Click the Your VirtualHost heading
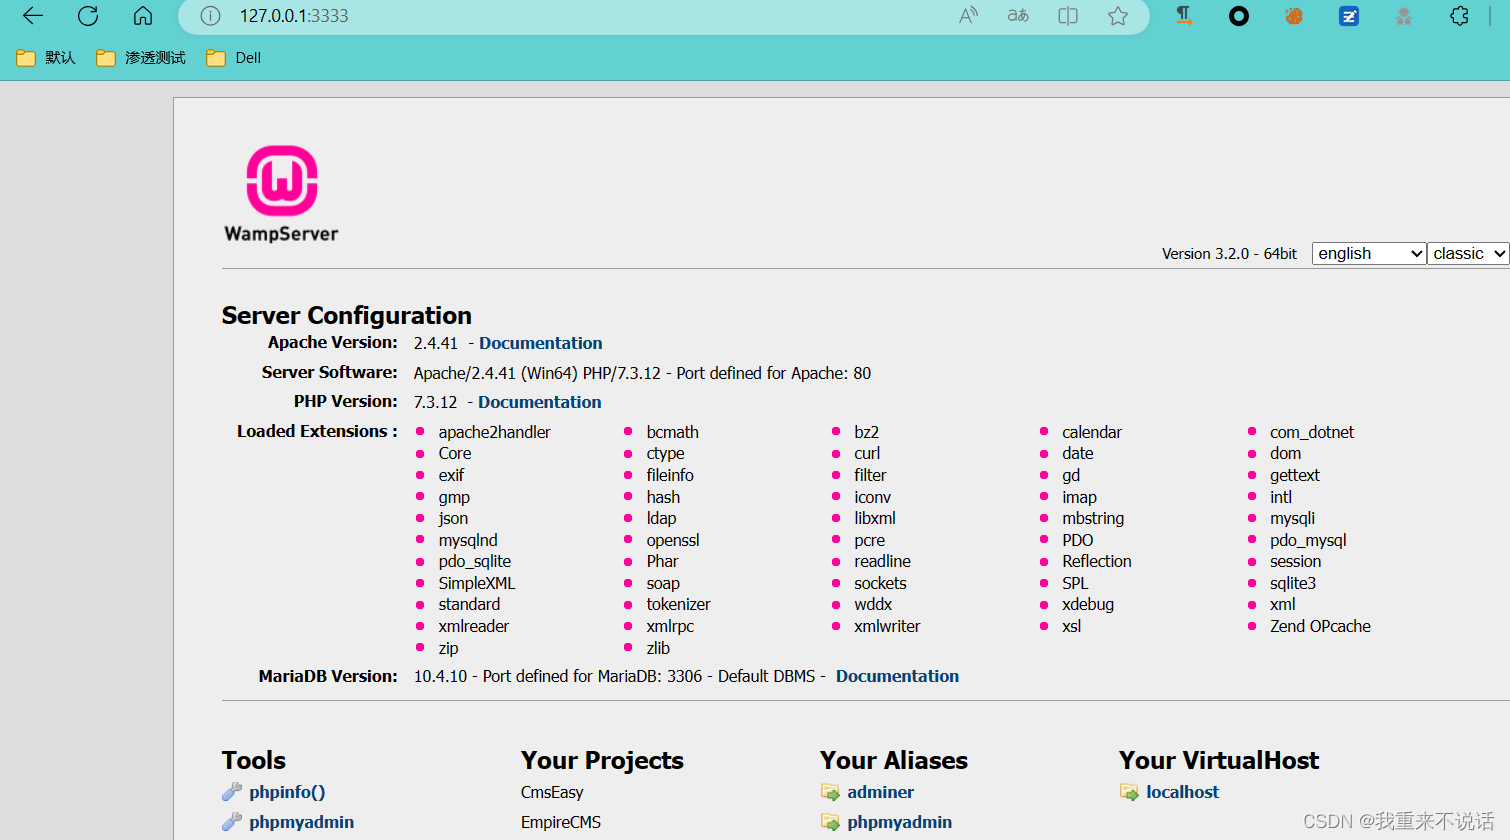Viewport: 1510px width, 840px height. 1219,760
